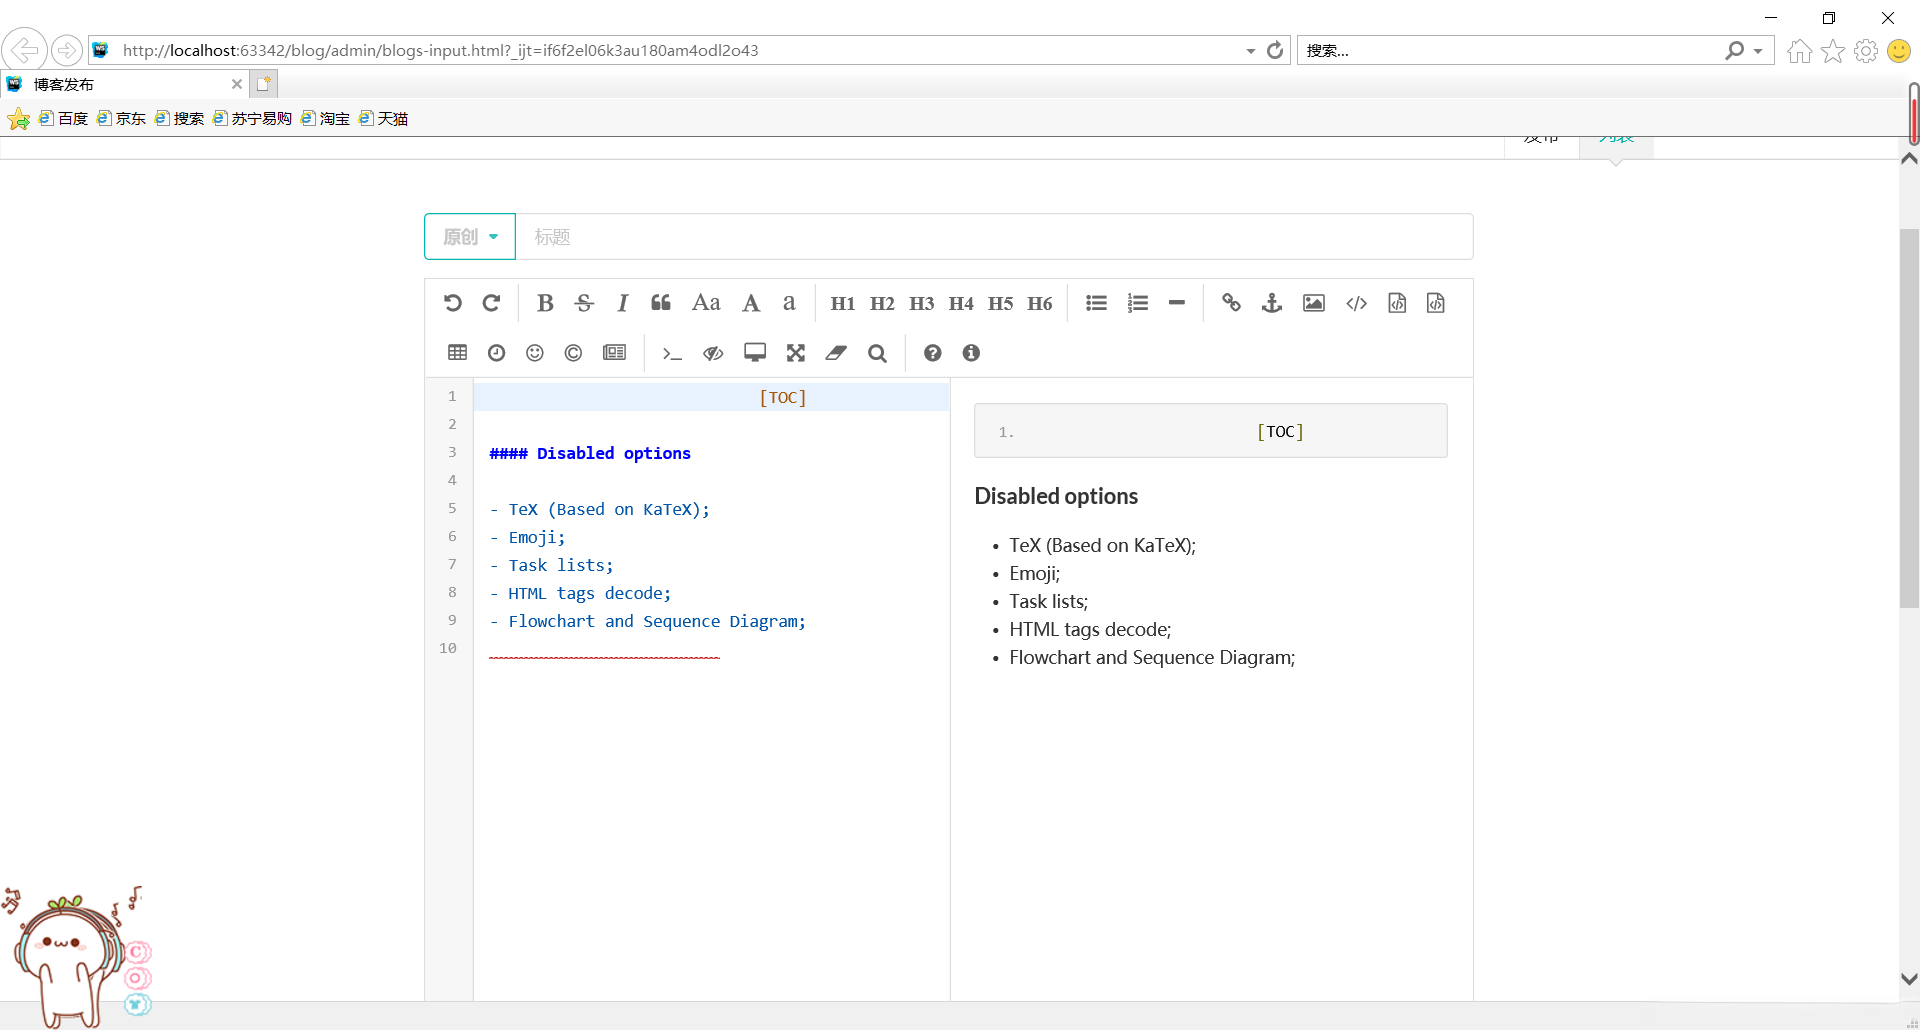The width and height of the screenshot is (1920, 1030).
Task: Insert a table in editor
Action: (x=457, y=353)
